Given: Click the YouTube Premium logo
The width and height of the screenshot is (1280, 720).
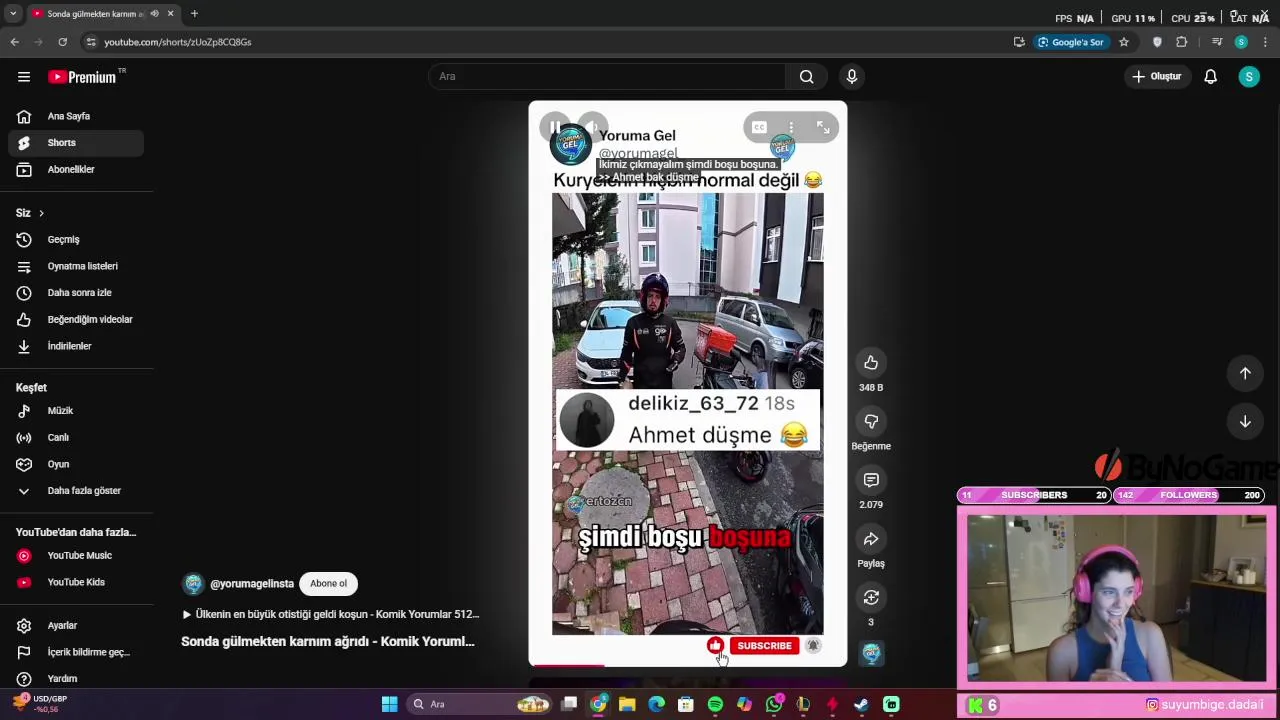Looking at the screenshot, I should click(84, 77).
